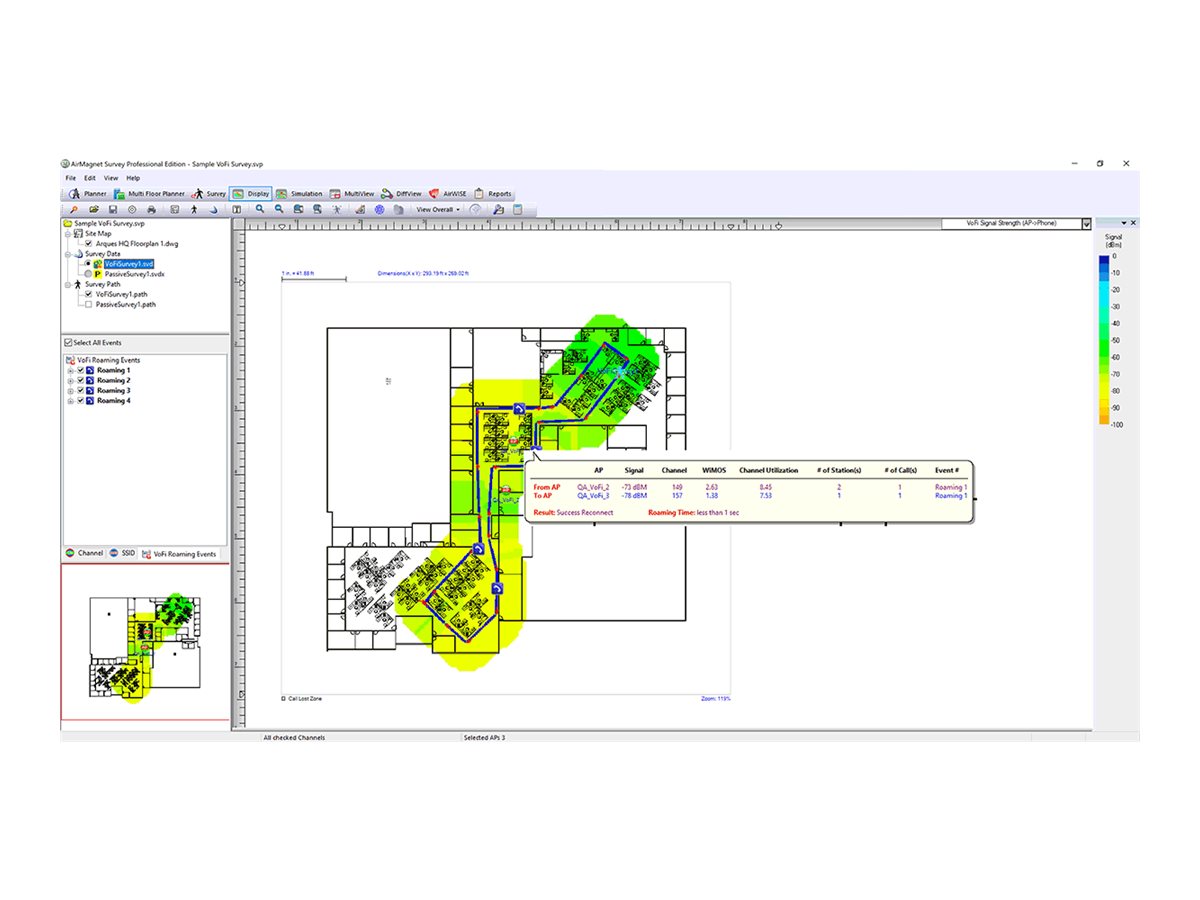Toggle the Select All Events checkbox
1200x900 pixels.
coord(68,343)
